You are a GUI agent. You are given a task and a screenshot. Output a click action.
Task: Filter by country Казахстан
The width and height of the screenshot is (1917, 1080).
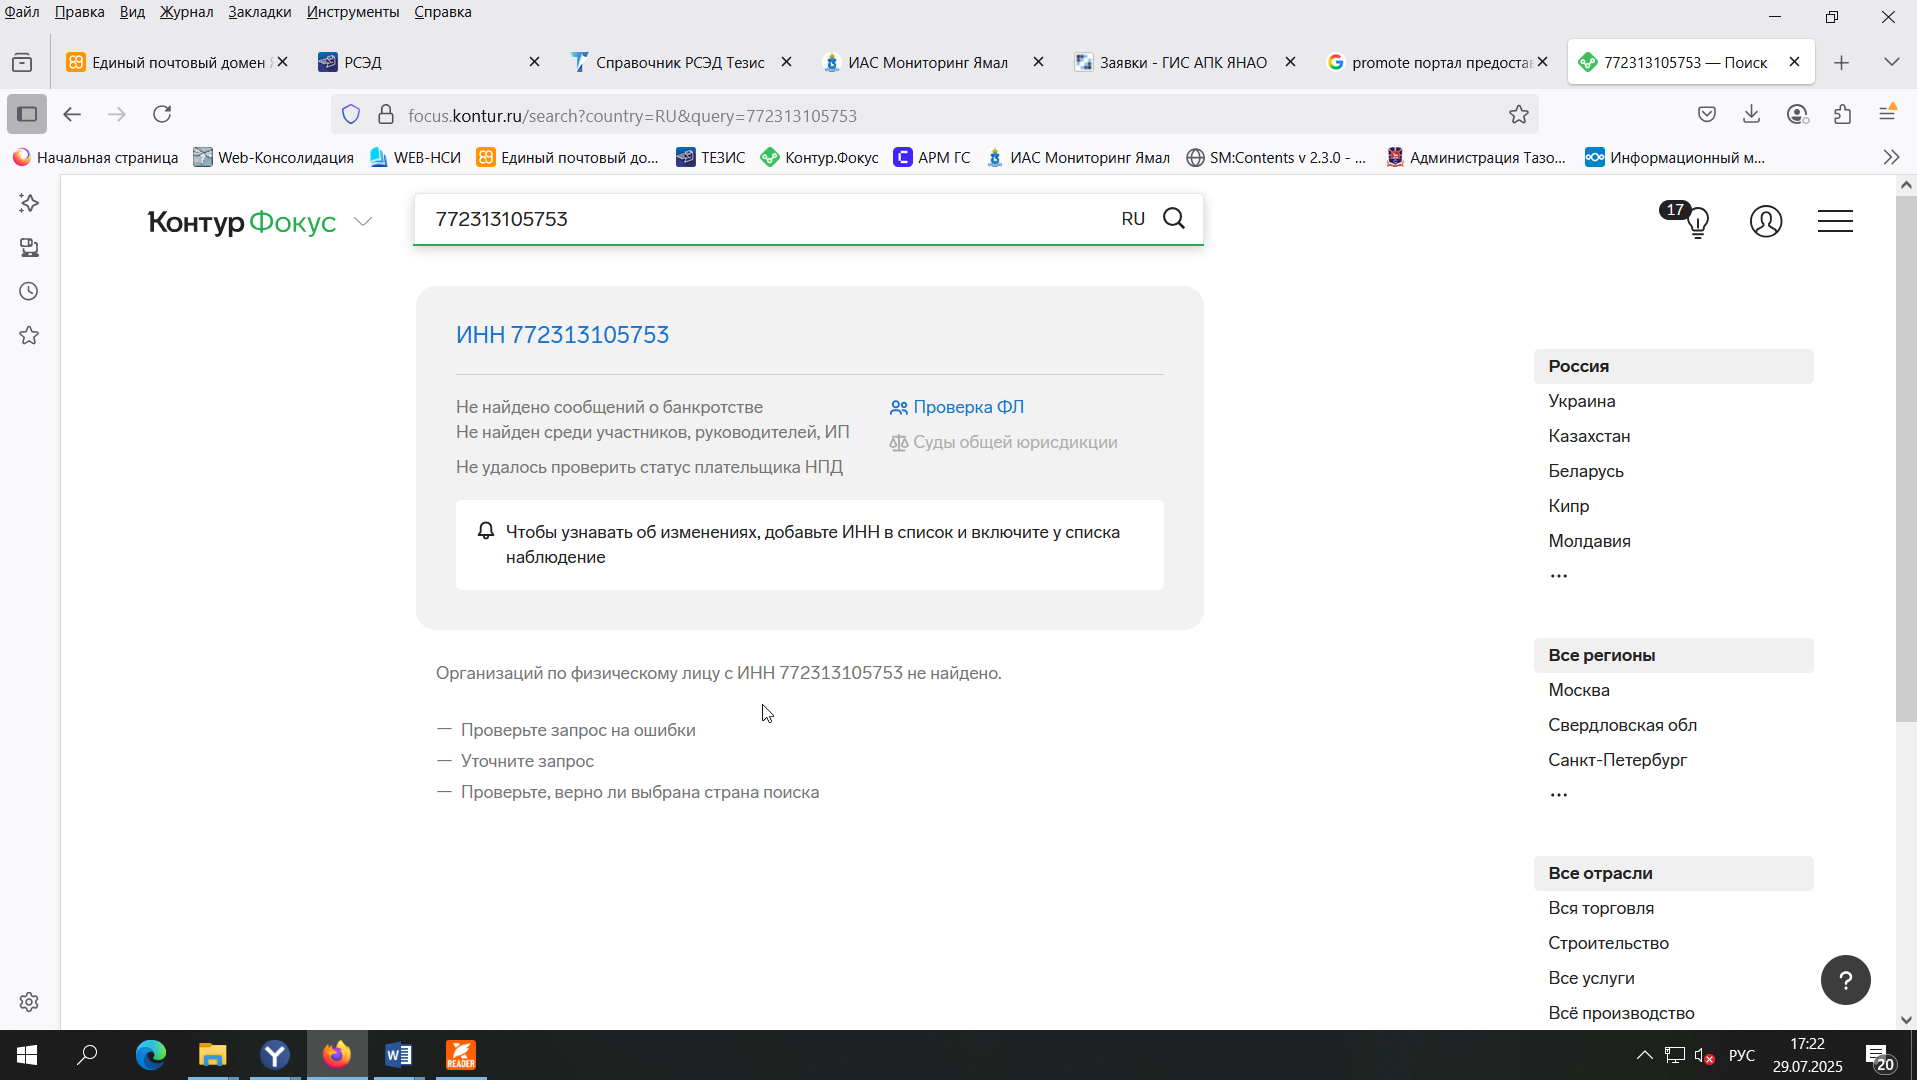point(1589,436)
